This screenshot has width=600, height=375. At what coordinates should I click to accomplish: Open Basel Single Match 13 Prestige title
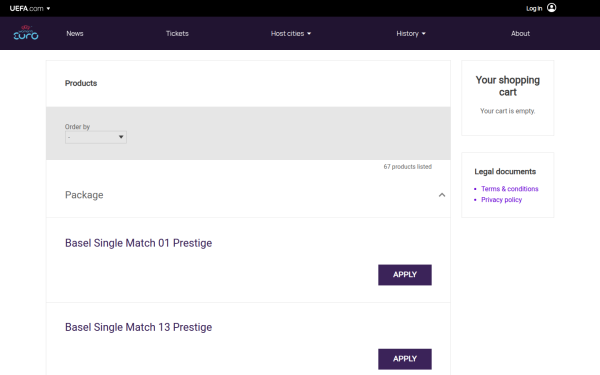click(139, 327)
